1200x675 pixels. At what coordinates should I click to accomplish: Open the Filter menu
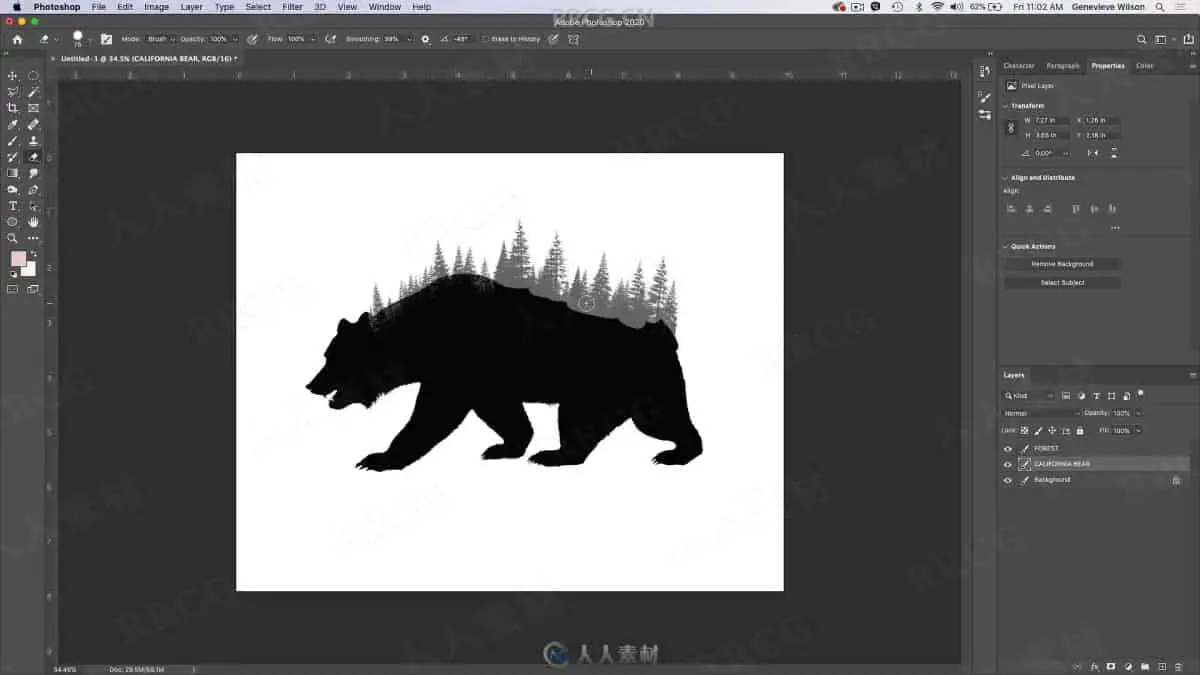(292, 7)
